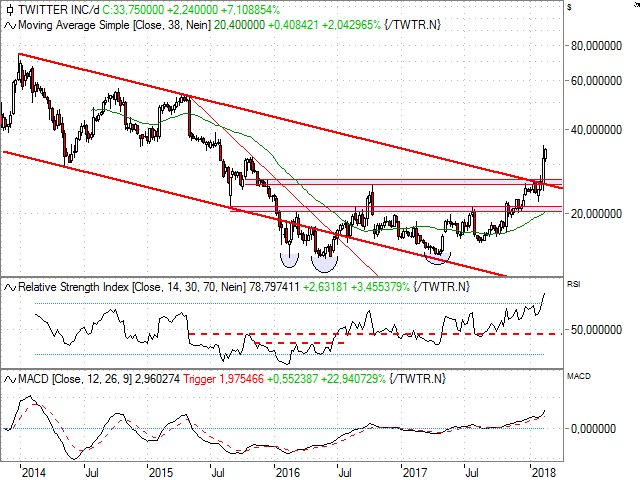Viewport: 640px width, 480px height.
Task: Click the red Trigger 1,975466 label
Action: point(223,379)
